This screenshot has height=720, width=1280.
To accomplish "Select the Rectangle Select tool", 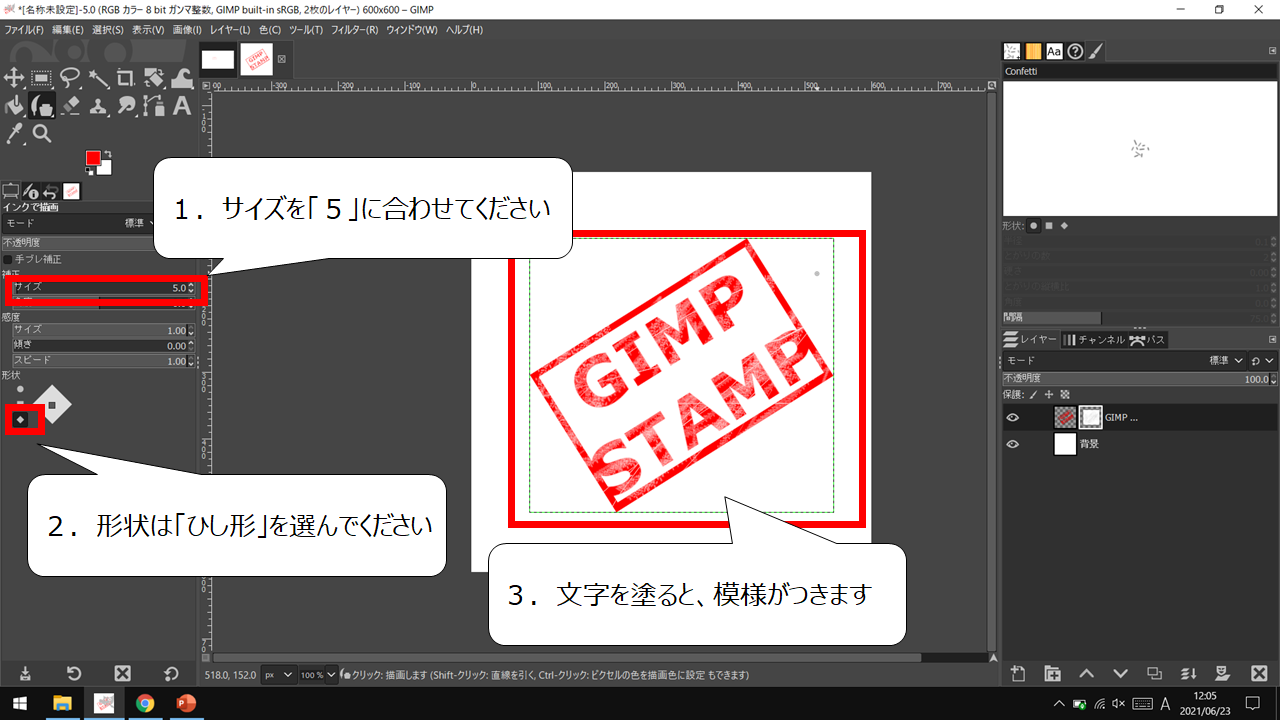I will click(x=42, y=78).
